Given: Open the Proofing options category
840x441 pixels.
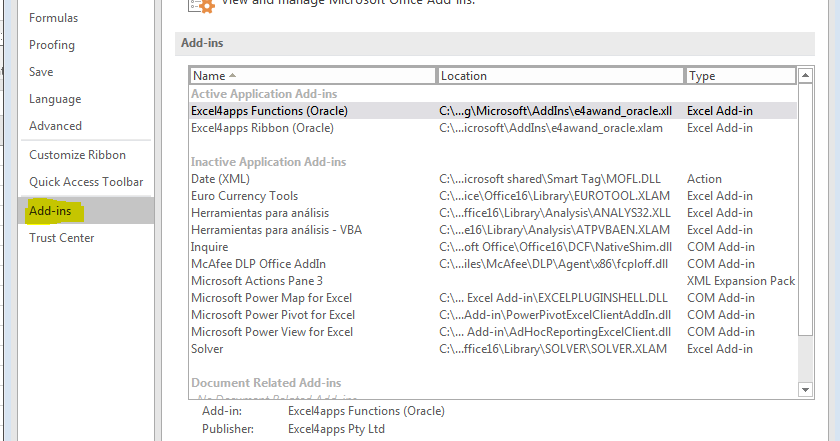Looking at the screenshot, I should [52, 45].
